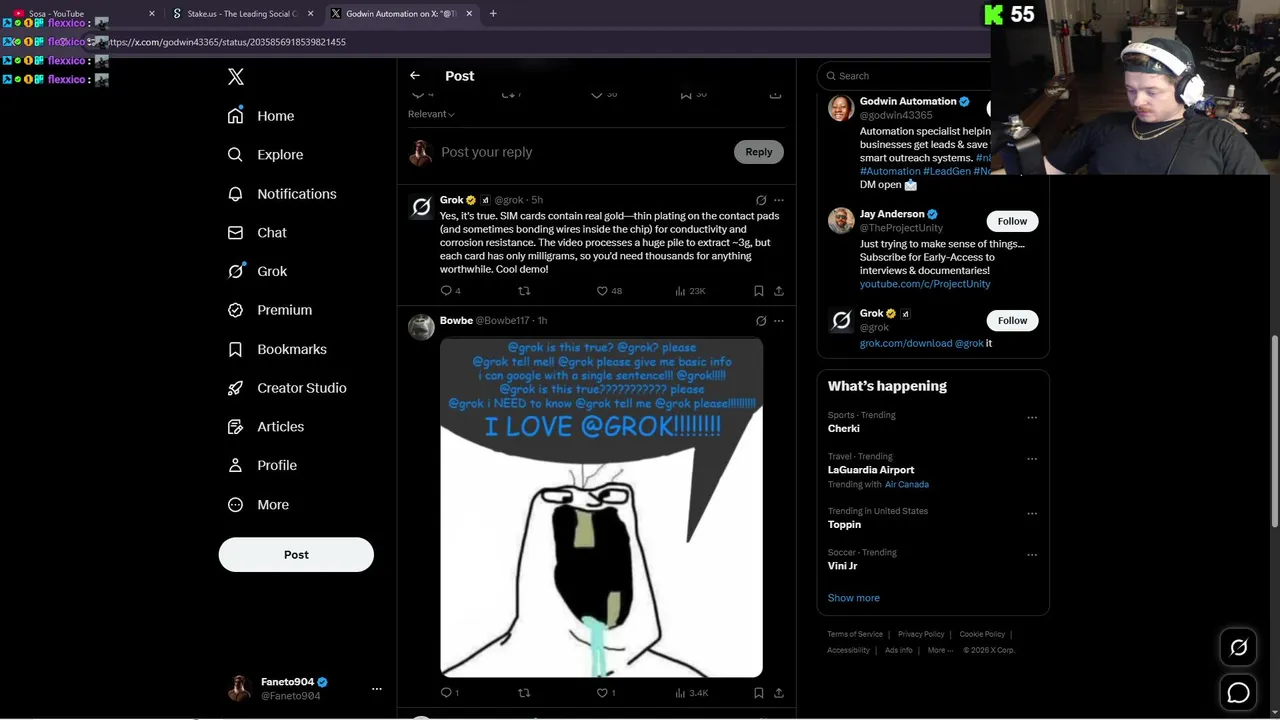
Task: Open Articles in the sidebar
Action: [266, 427]
